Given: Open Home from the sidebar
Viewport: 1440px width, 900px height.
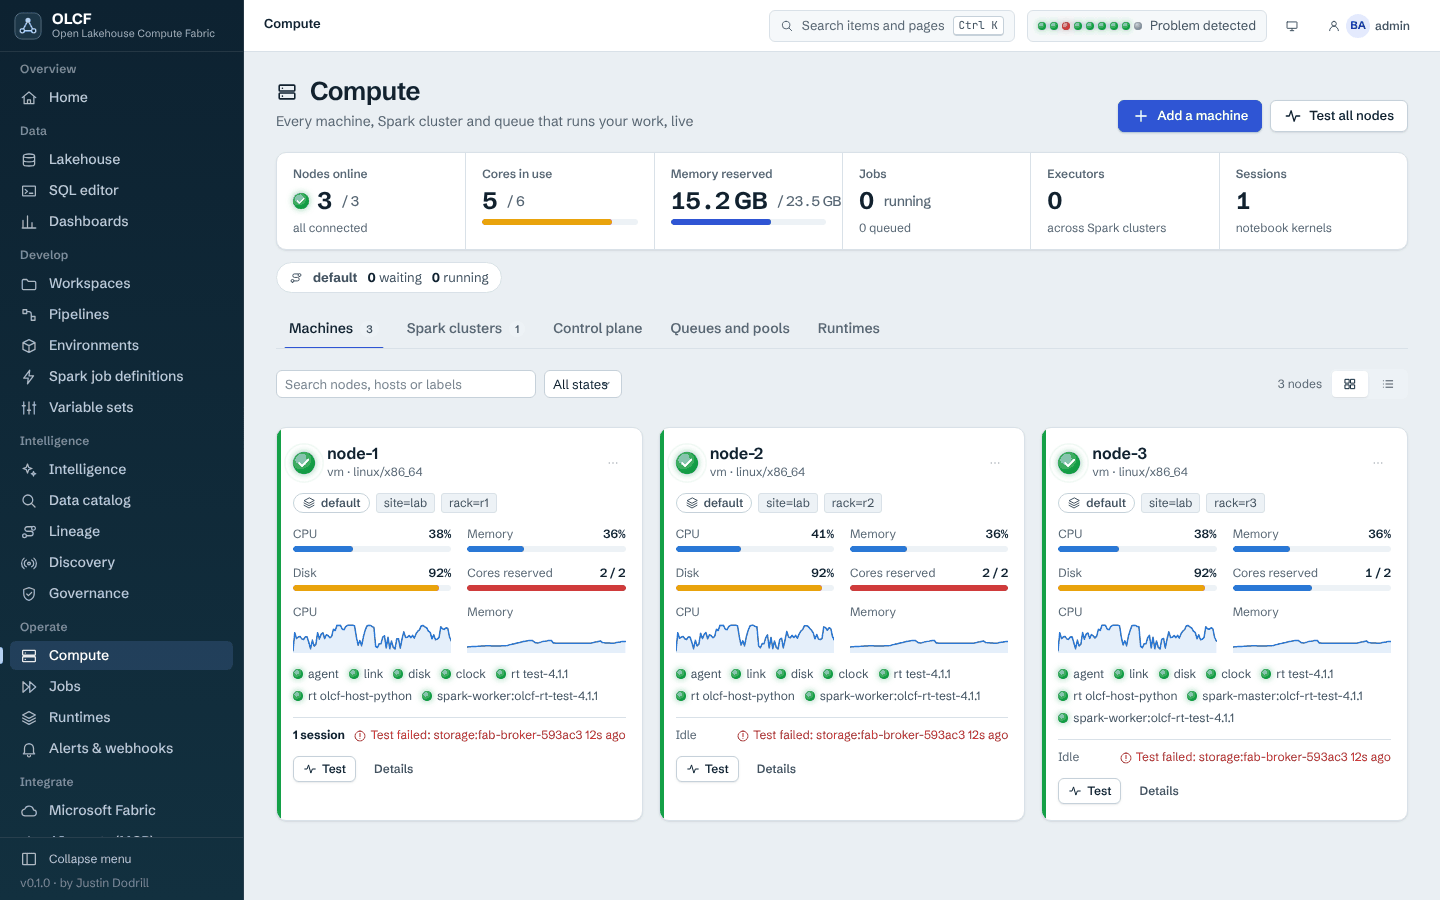Looking at the screenshot, I should (x=121, y=97).
